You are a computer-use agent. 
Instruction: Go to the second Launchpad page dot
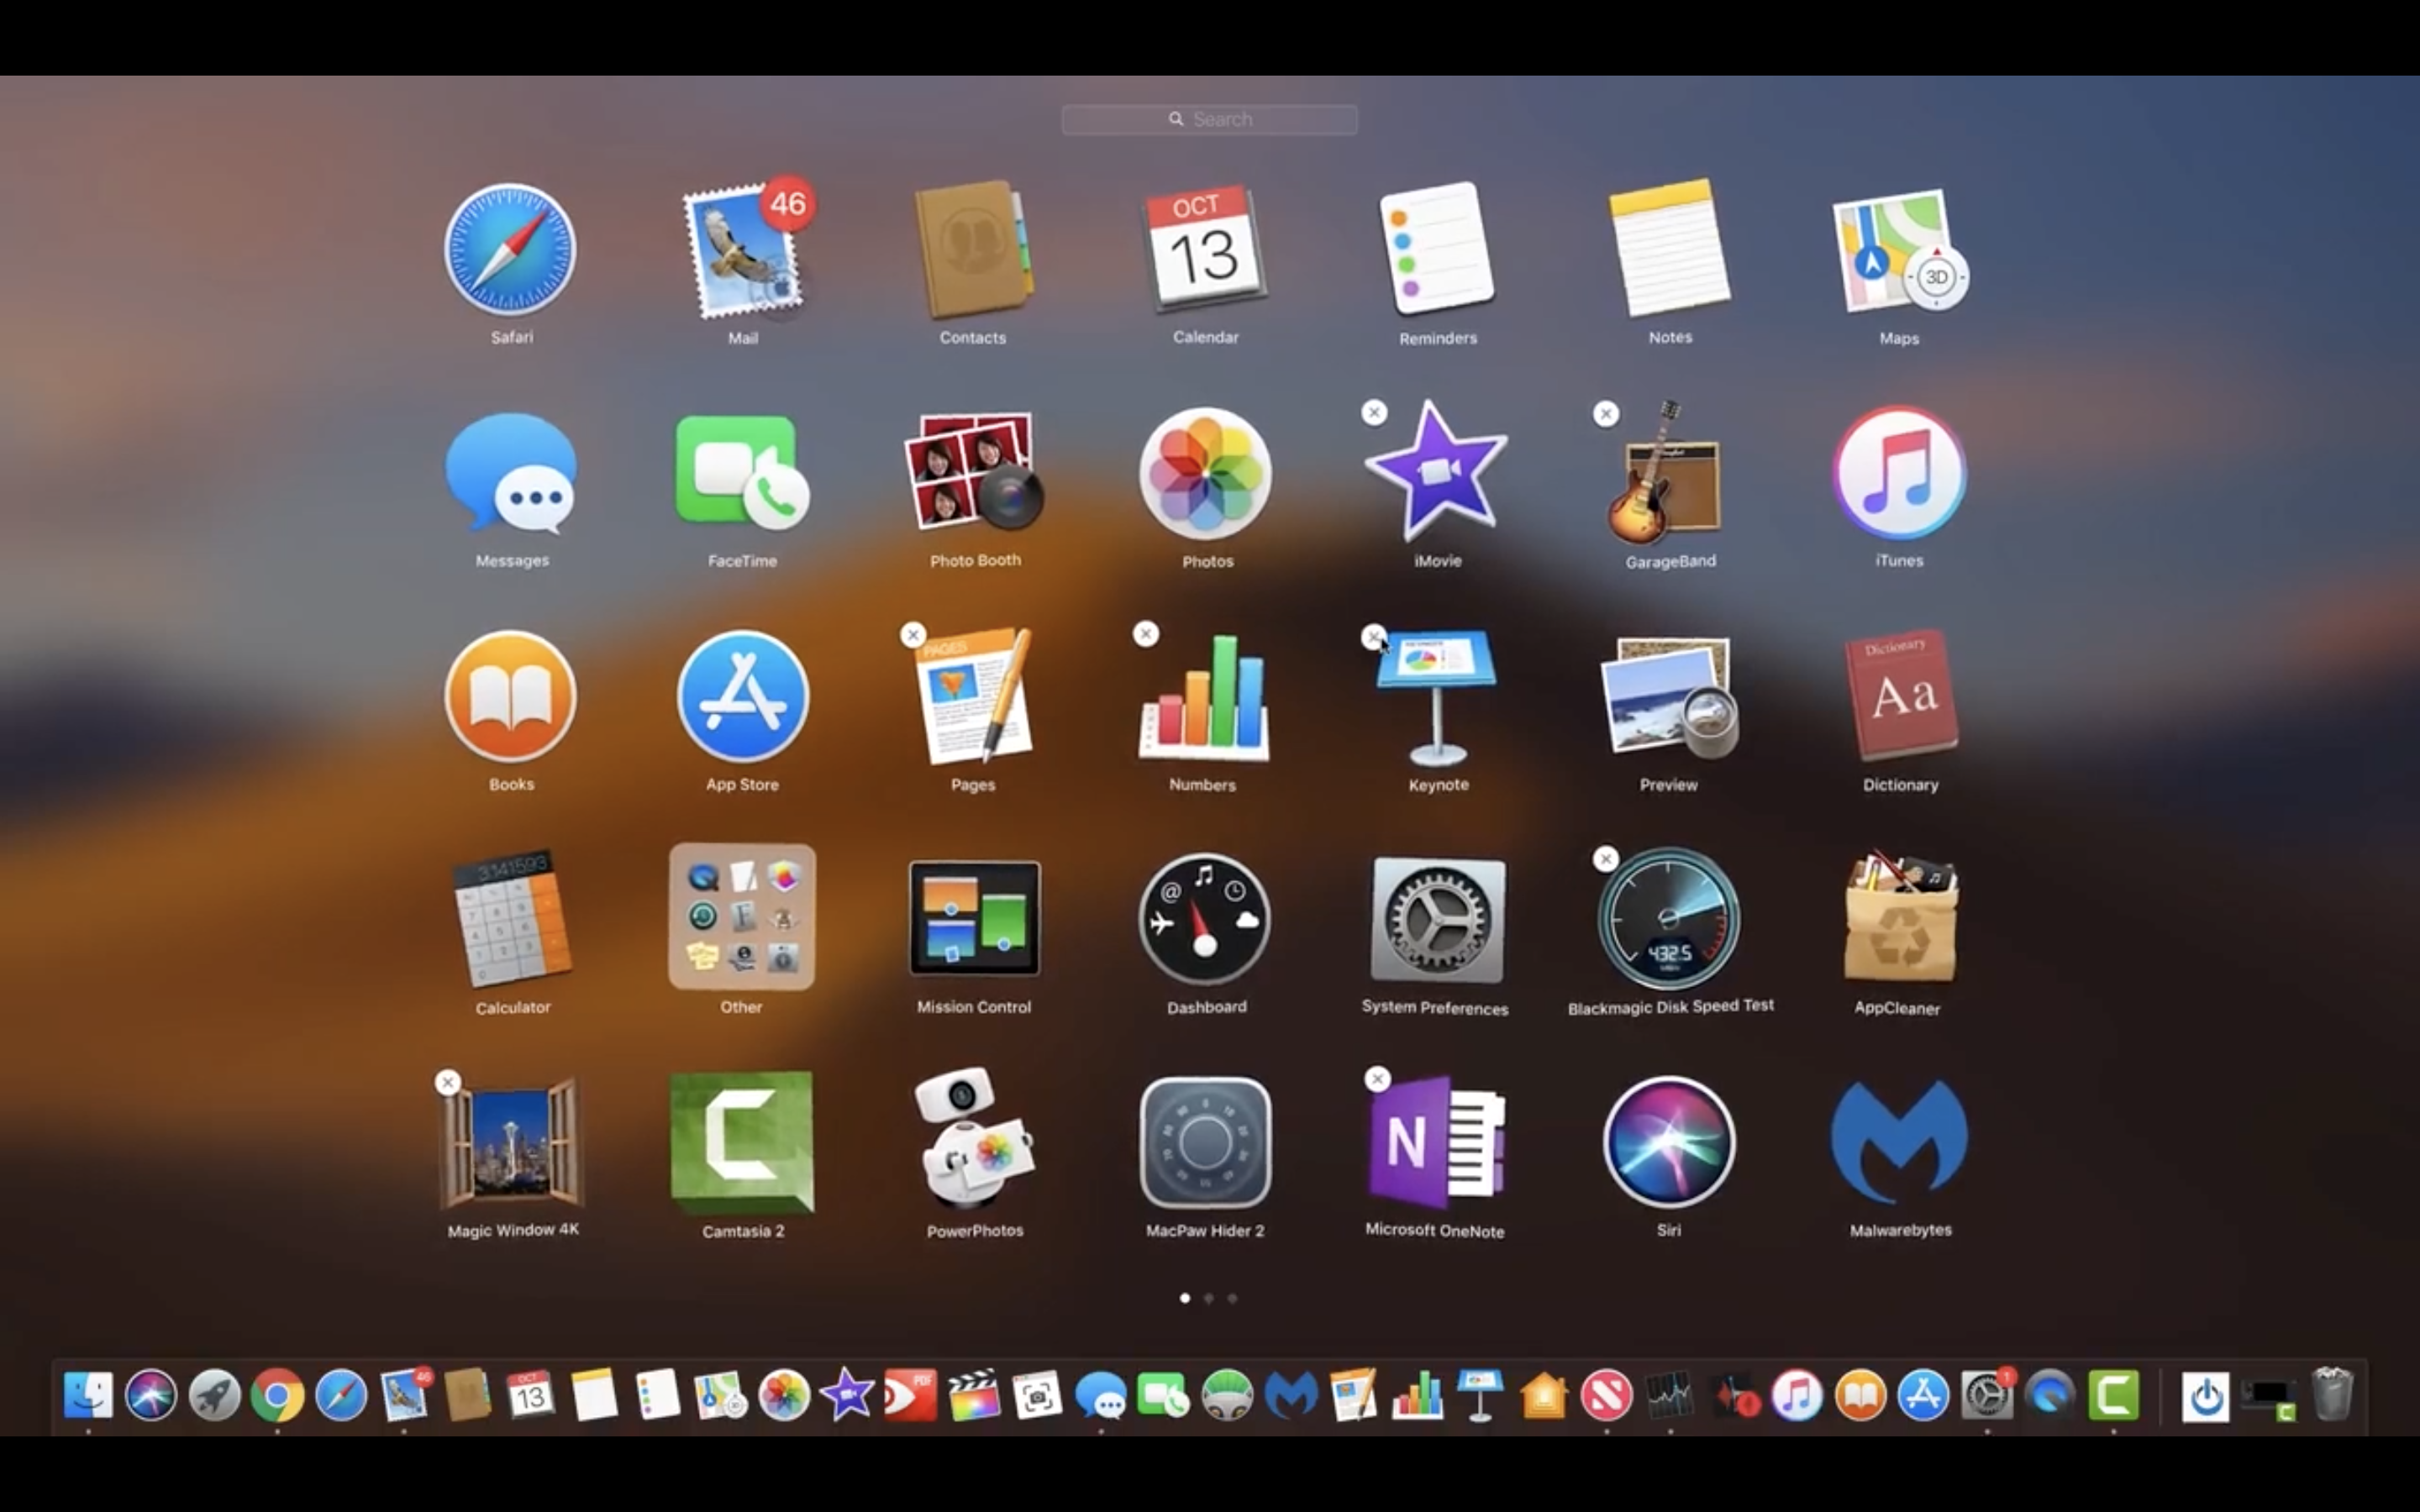1209,1298
